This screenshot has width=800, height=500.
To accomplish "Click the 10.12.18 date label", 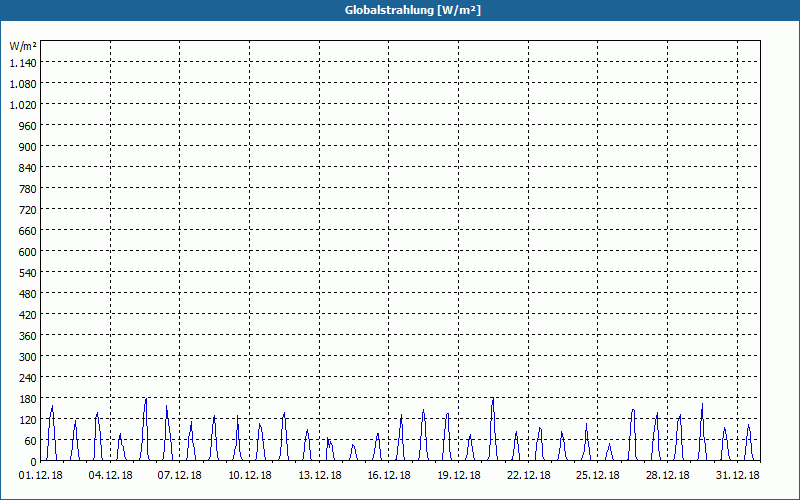I will (x=249, y=476).
